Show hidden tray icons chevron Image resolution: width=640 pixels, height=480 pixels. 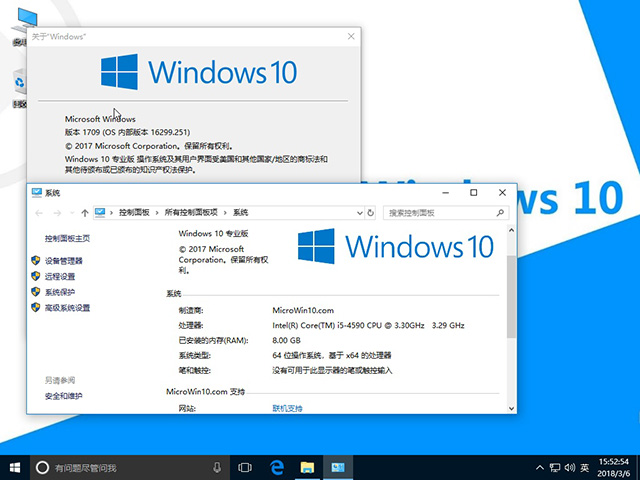point(540,468)
